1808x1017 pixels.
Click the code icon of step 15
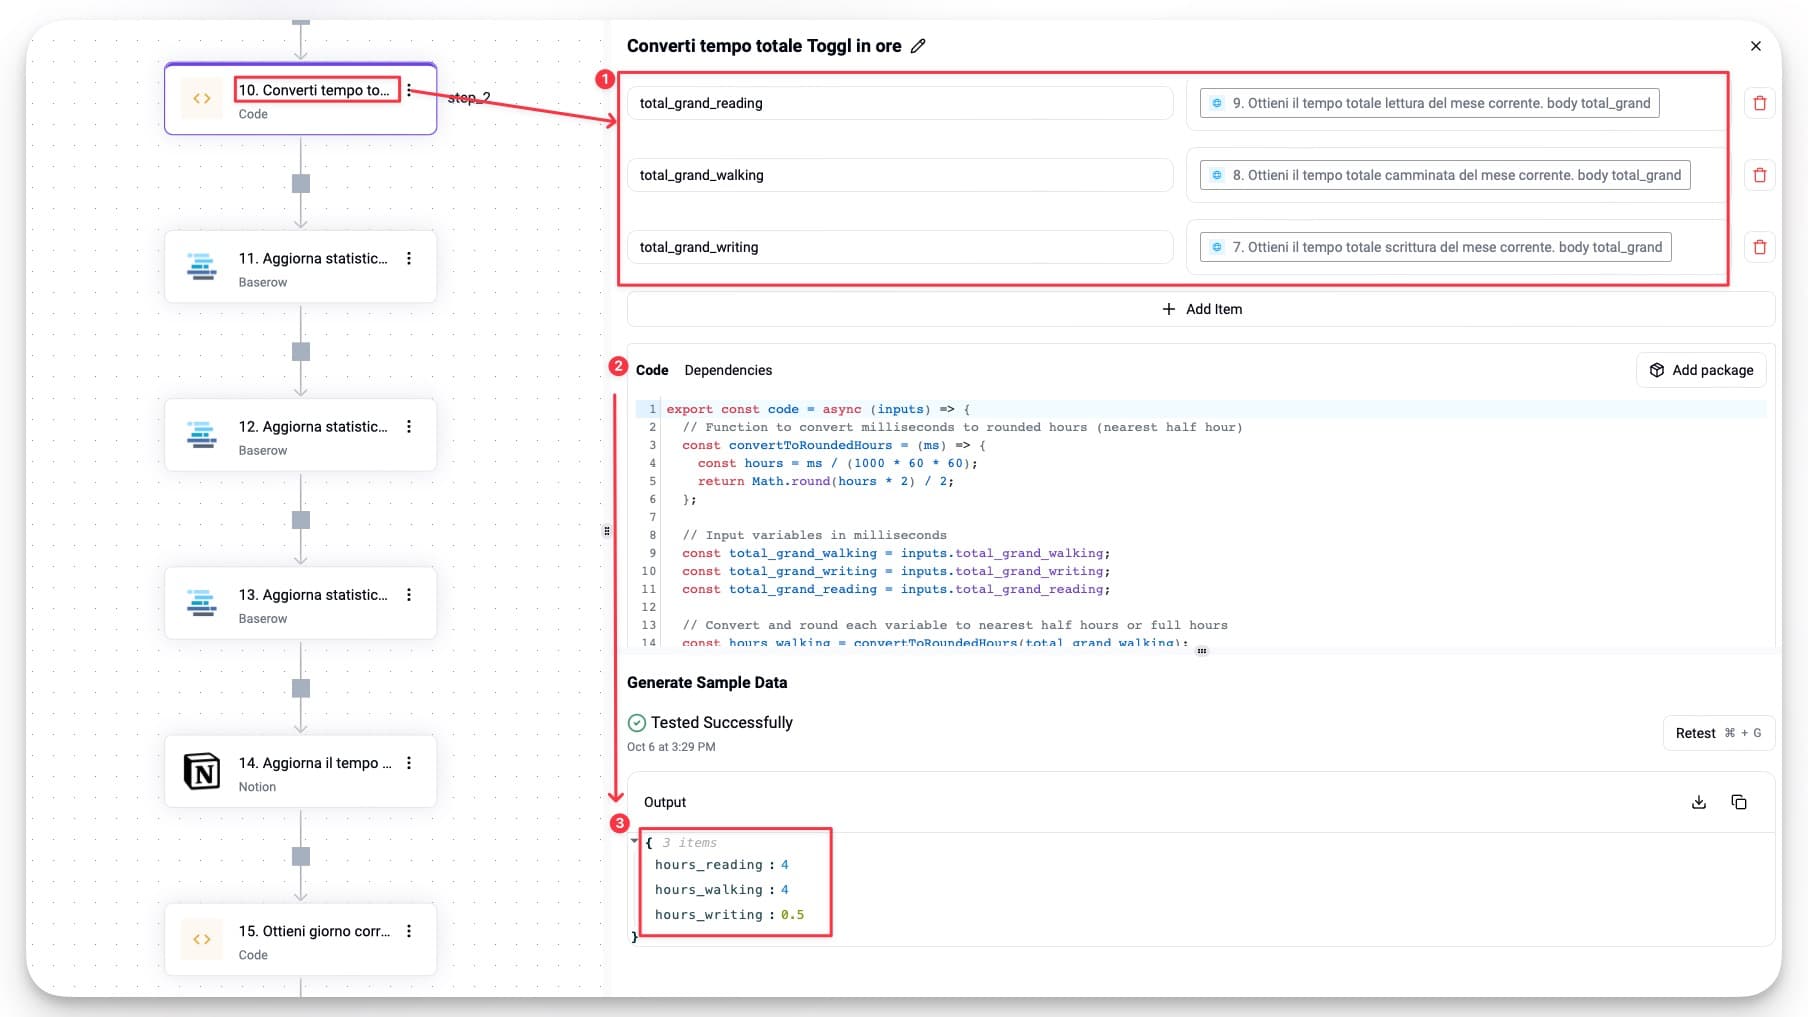click(202, 939)
